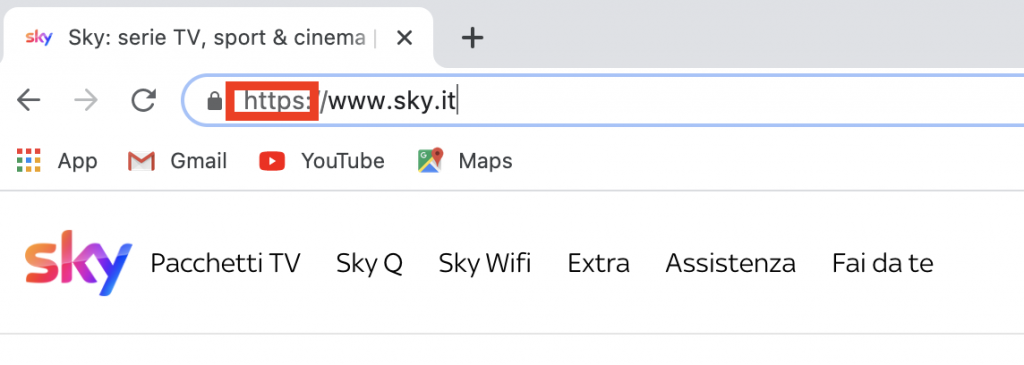Open the Apps grid icon
This screenshot has width=1024, height=365.
[x=29, y=161]
